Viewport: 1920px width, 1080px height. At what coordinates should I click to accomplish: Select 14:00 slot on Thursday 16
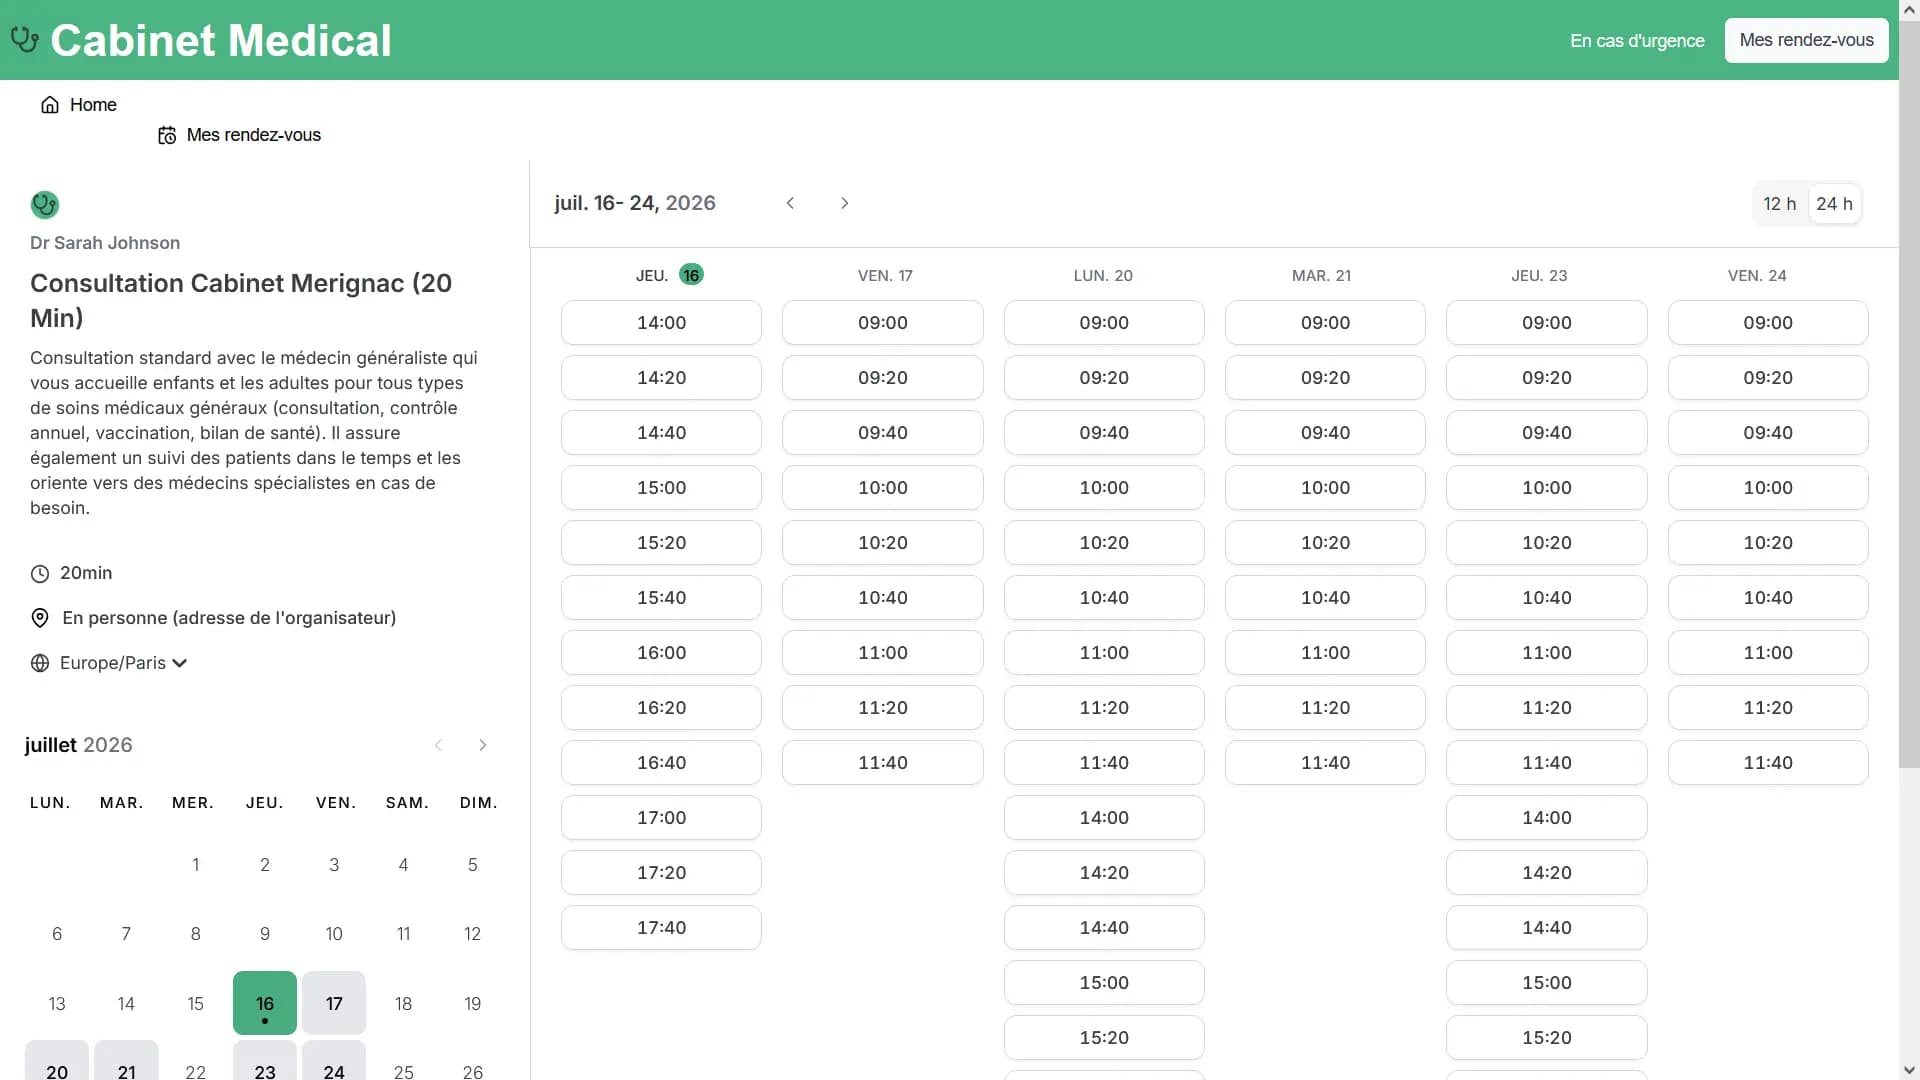(661, 323)
